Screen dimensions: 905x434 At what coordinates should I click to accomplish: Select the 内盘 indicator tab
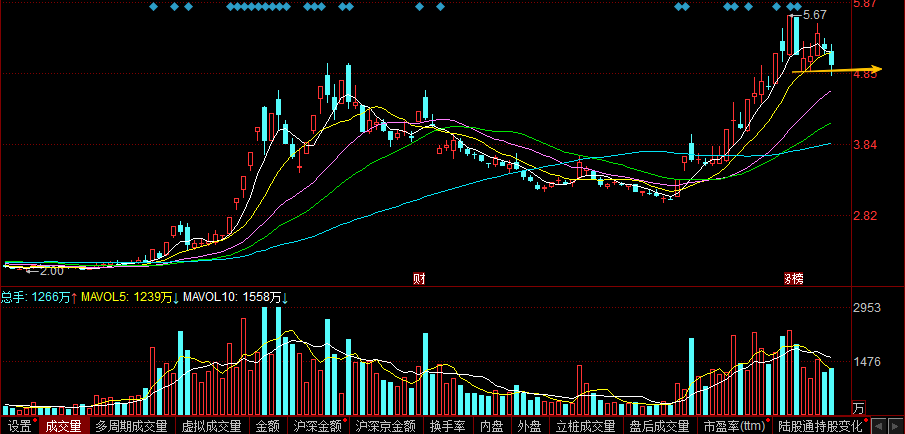[492, 426]
